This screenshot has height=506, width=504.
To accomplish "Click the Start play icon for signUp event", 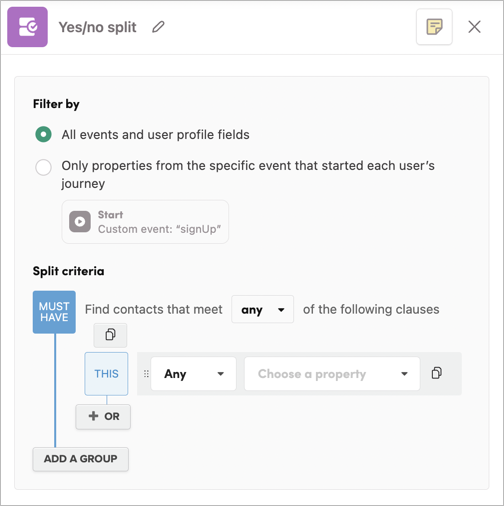I will point(80,222).
